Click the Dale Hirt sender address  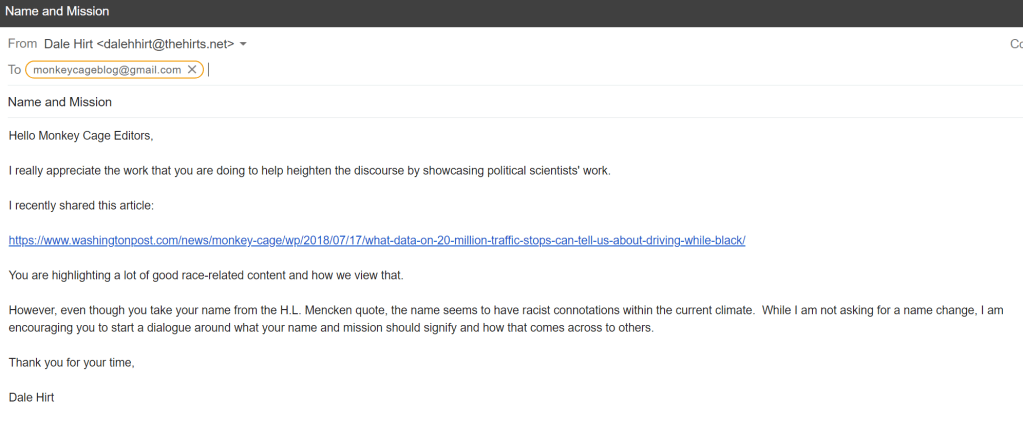[139, 44]
